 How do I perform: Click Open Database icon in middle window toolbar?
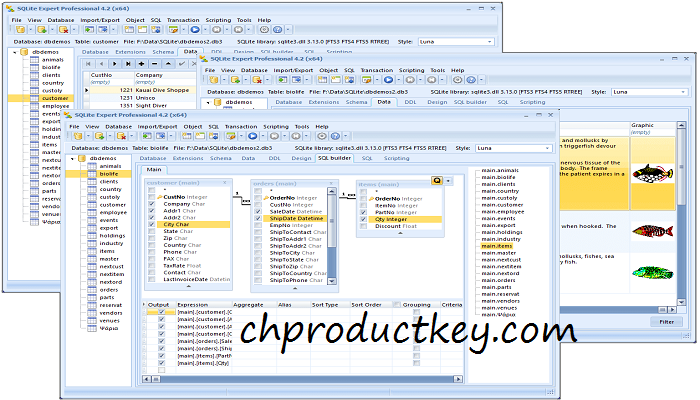pyautogui.click(x=214, y=80)
